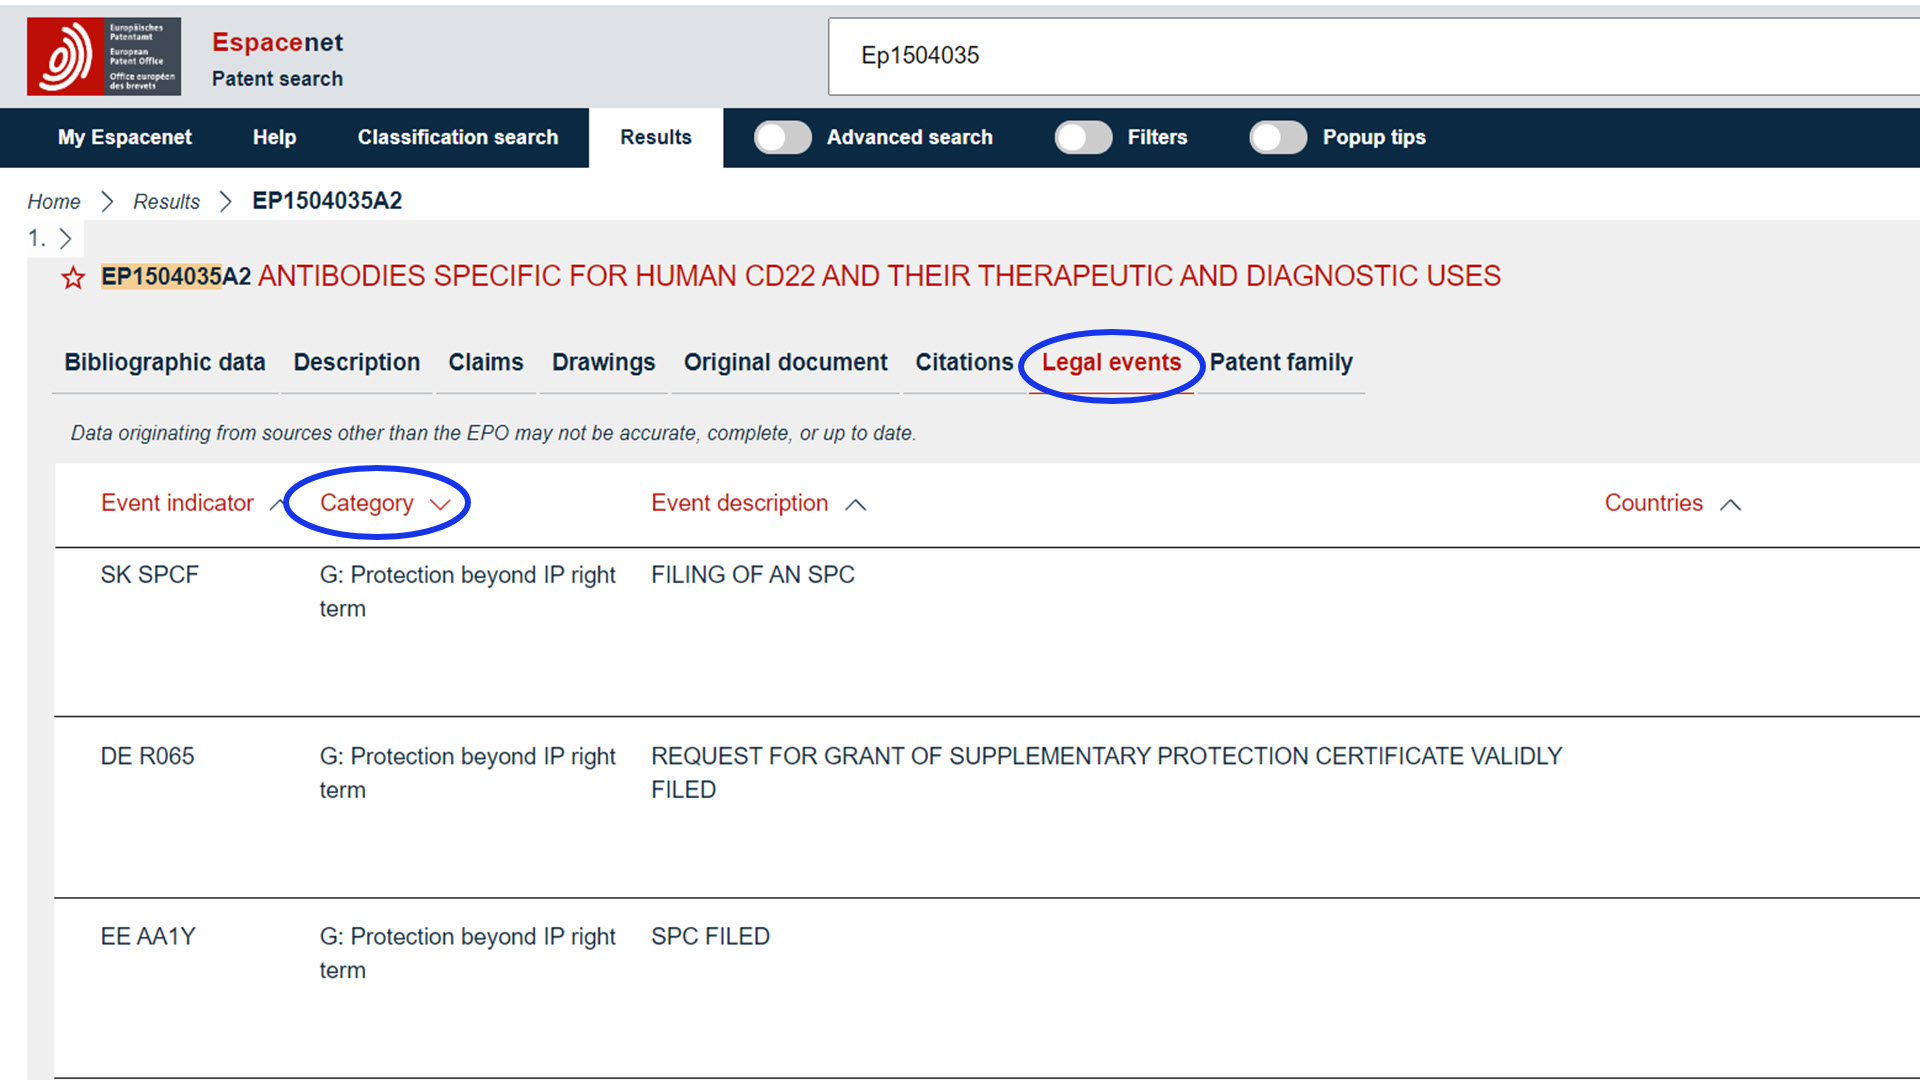Open the Original document tab
Screen dimensions: 1920x1080
(x=785, y=362)
